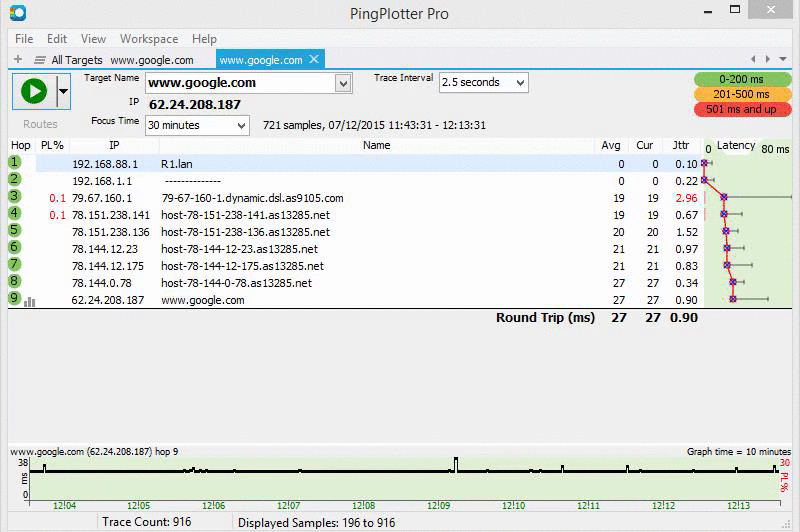Select the 79-67-160-1.dynamic.dsl.as9105.com name

point(253,198)
